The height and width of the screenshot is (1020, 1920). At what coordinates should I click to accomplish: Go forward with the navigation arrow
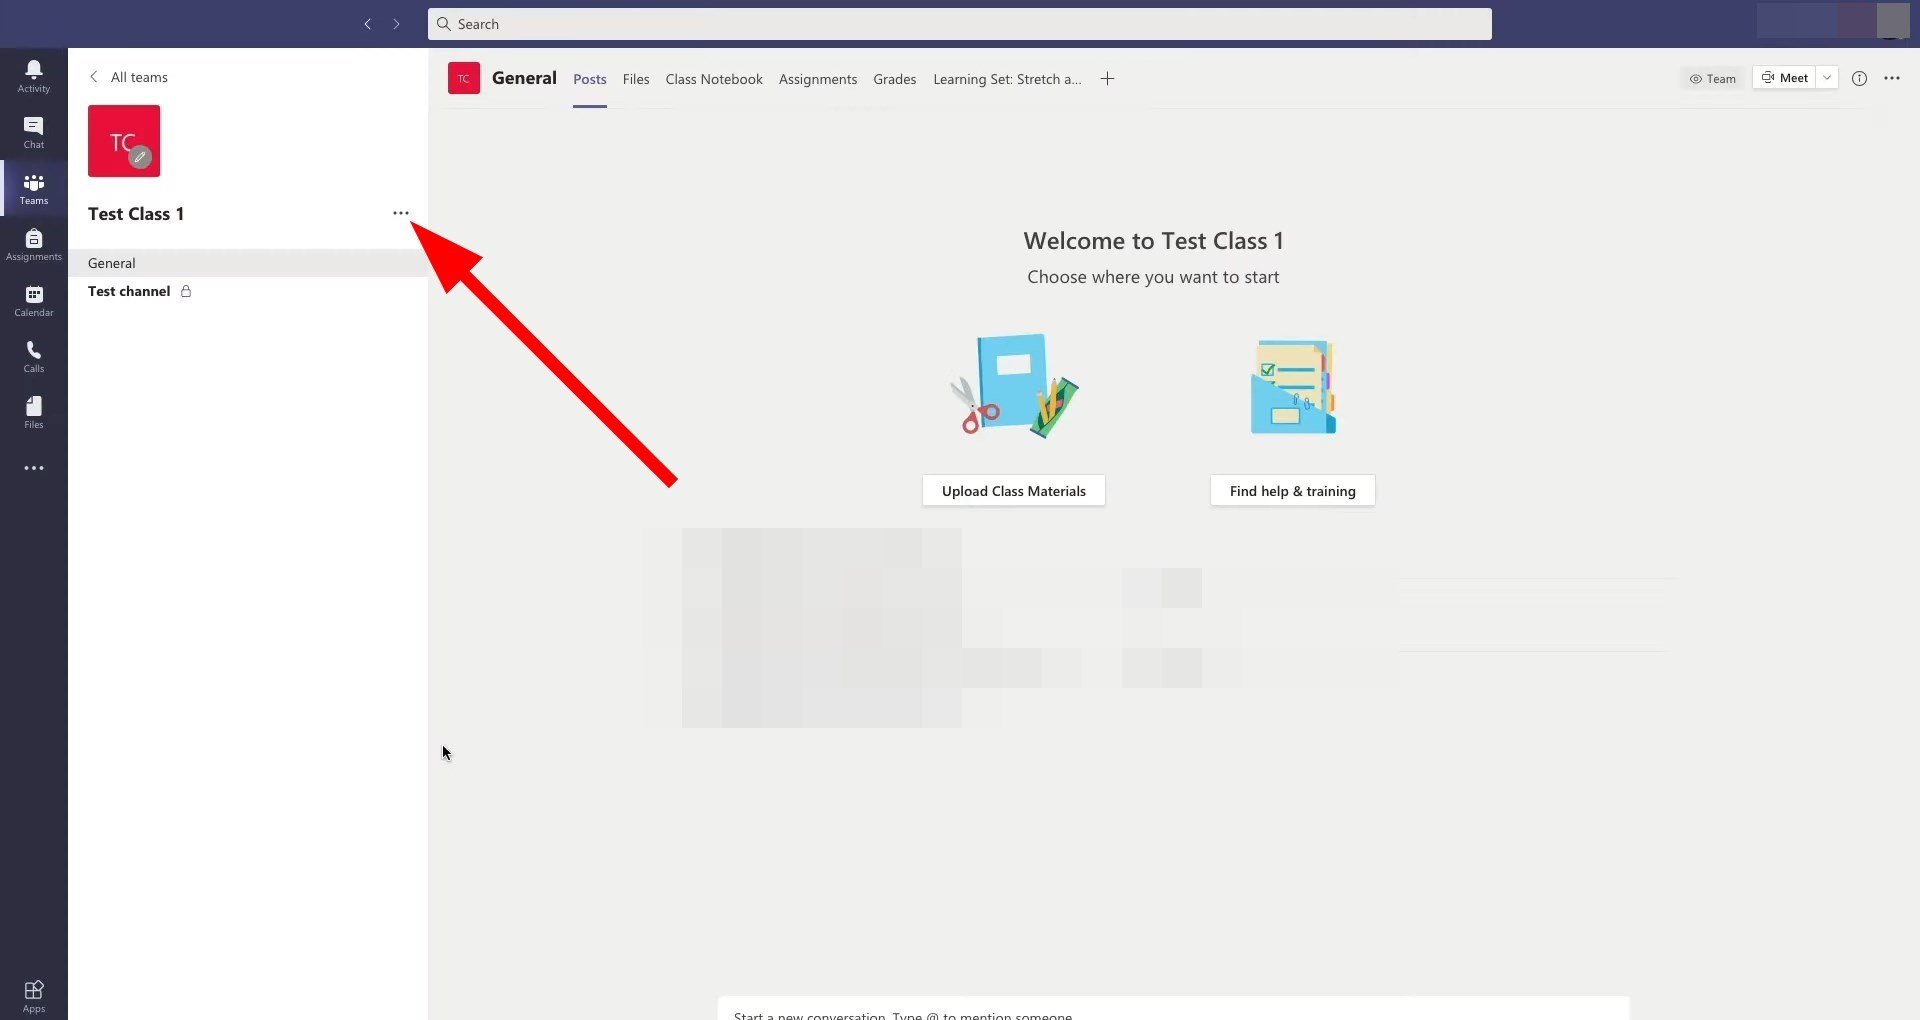click(397, 24)
